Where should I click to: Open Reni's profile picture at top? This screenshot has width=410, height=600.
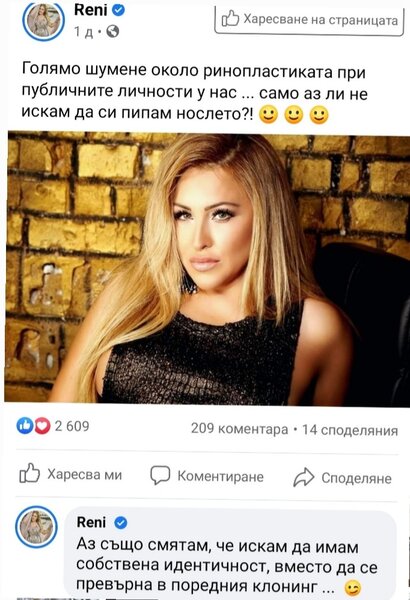(x=43, y=20)
